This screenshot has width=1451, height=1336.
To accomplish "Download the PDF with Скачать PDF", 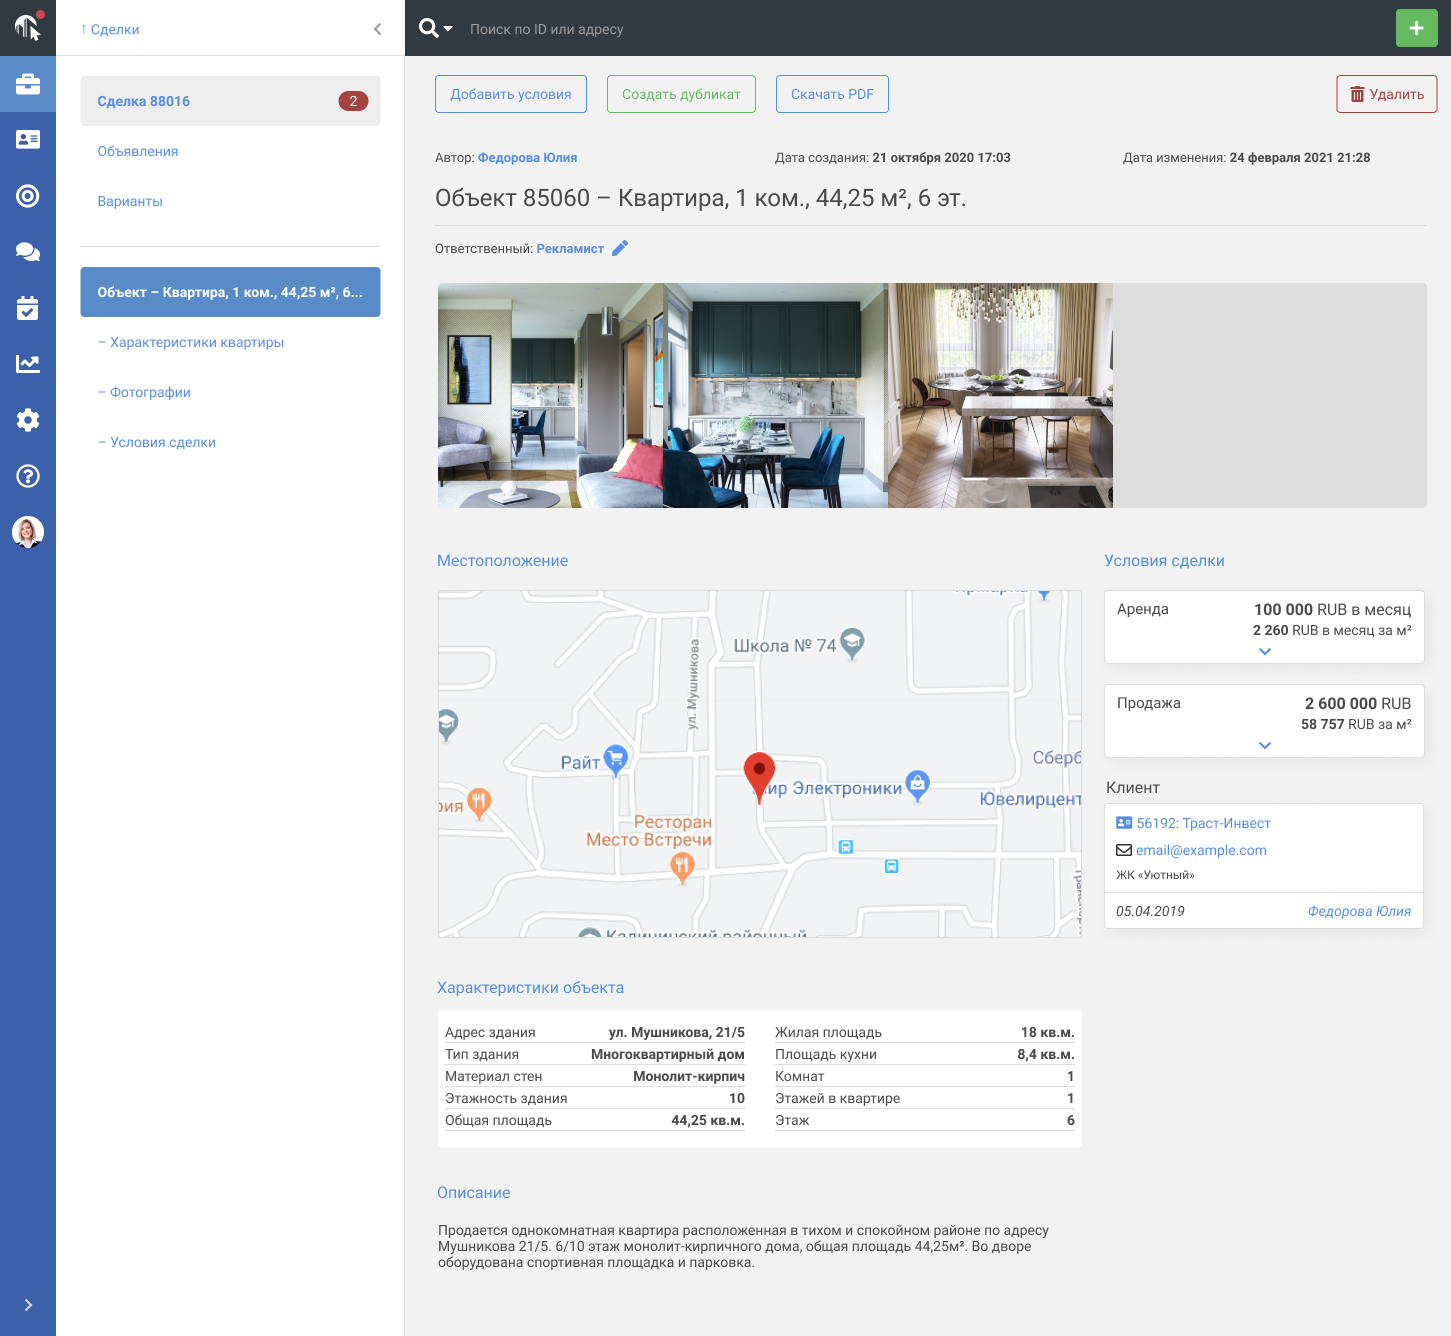I will pos(832,94).
